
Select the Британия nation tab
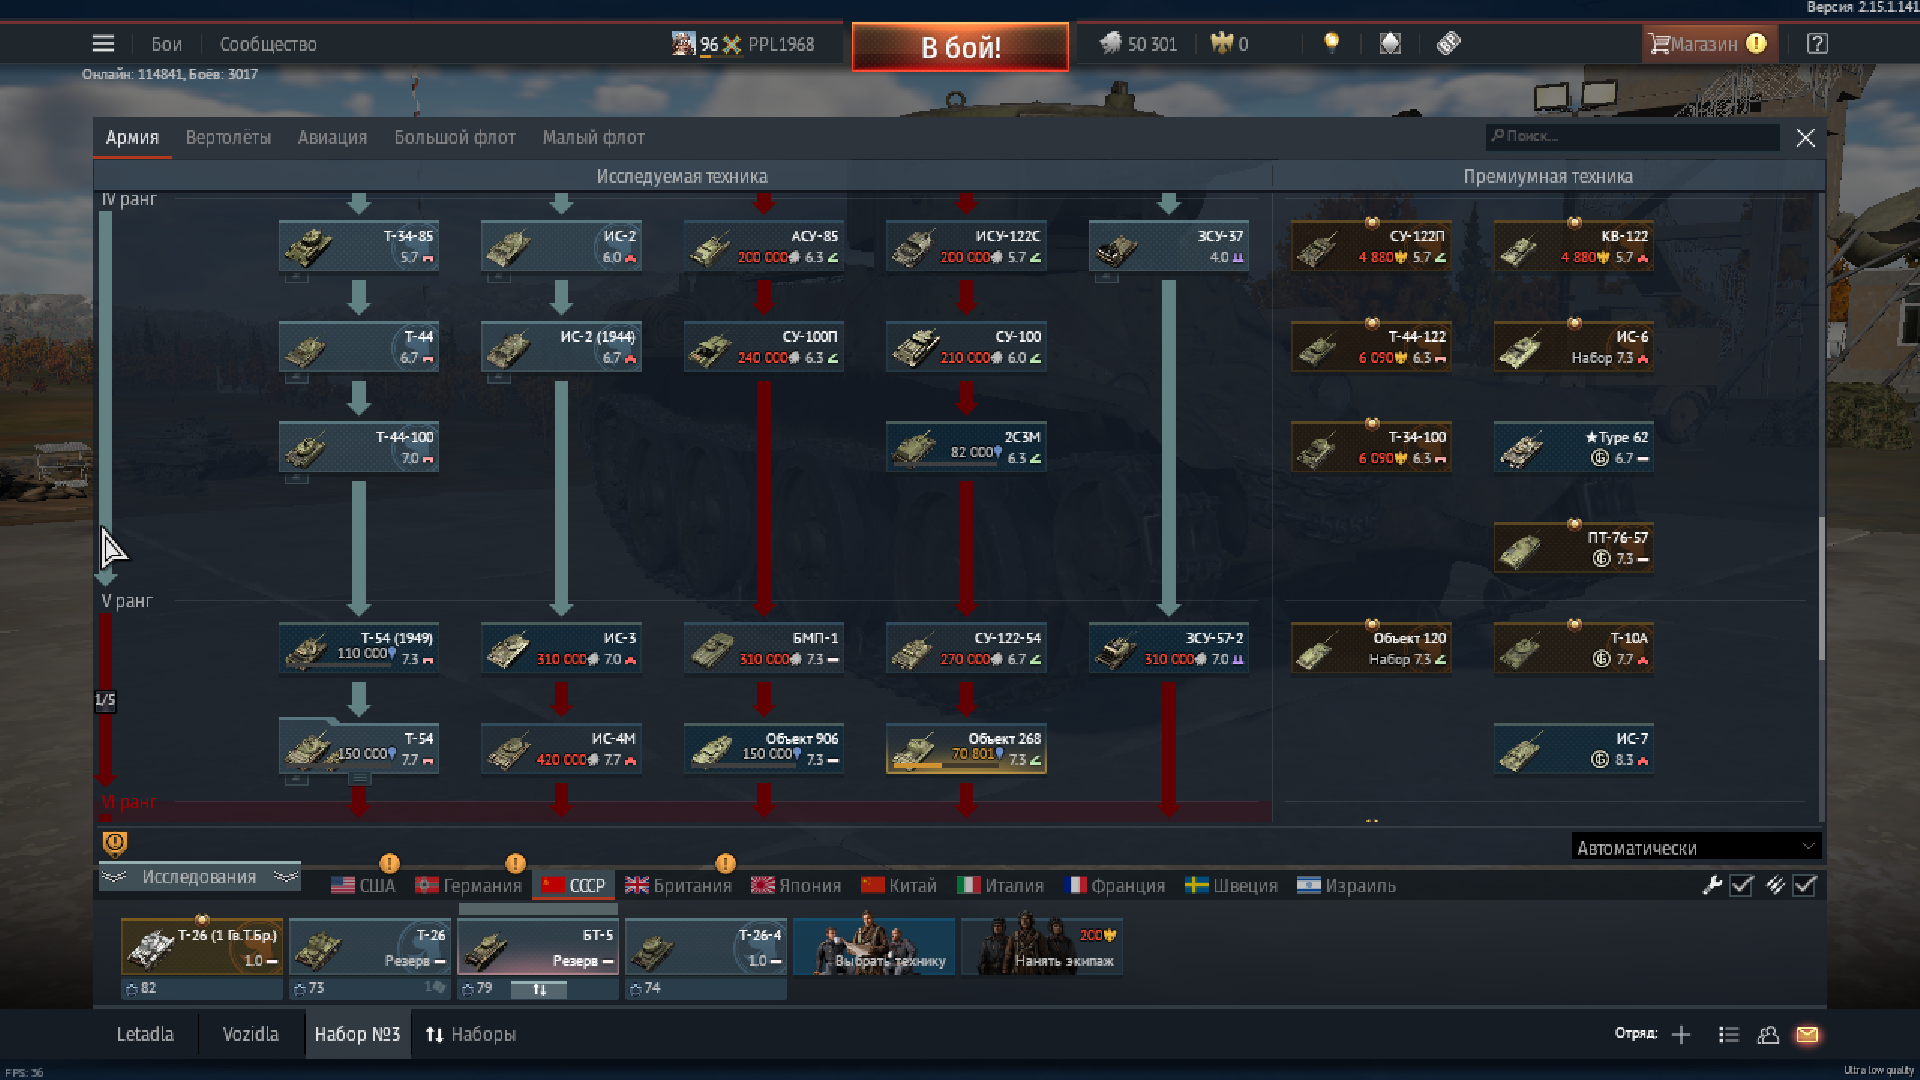click(678, 886)
